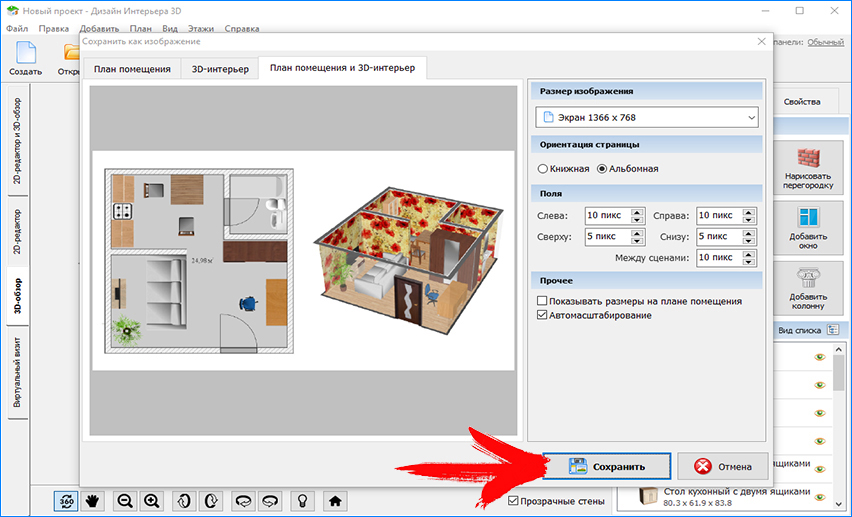Toggle the light bulb lighting icon
Image resolution: width=852 pixels, height=517 pixels.
coord(303,501)
